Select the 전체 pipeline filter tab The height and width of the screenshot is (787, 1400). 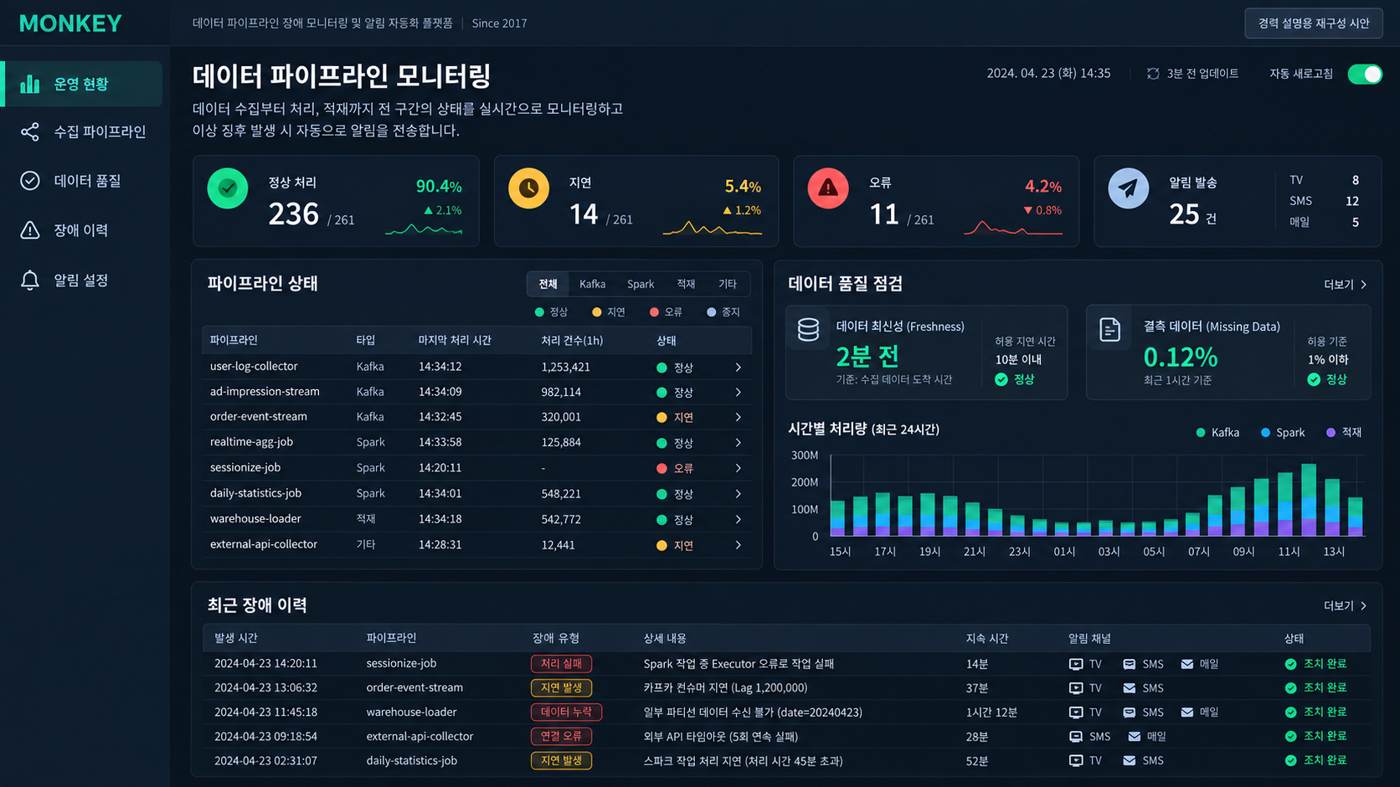(x=548, y=284)
